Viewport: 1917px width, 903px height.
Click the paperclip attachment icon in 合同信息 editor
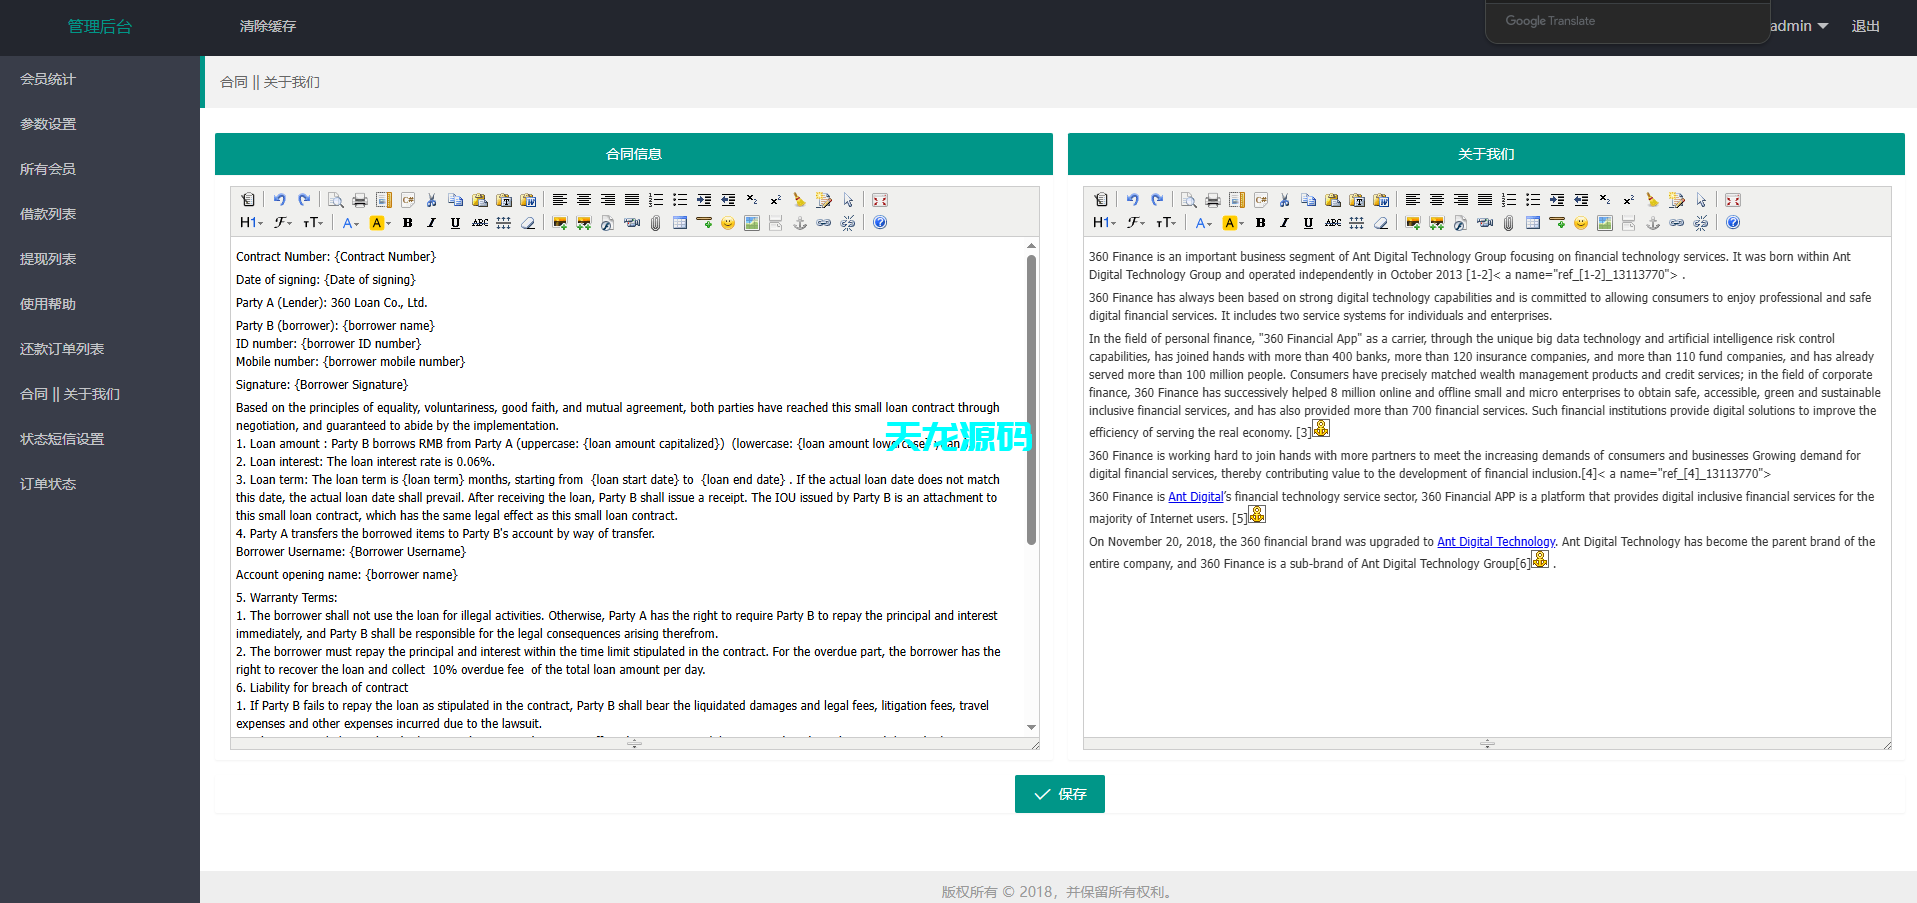[x=656, y=223]
